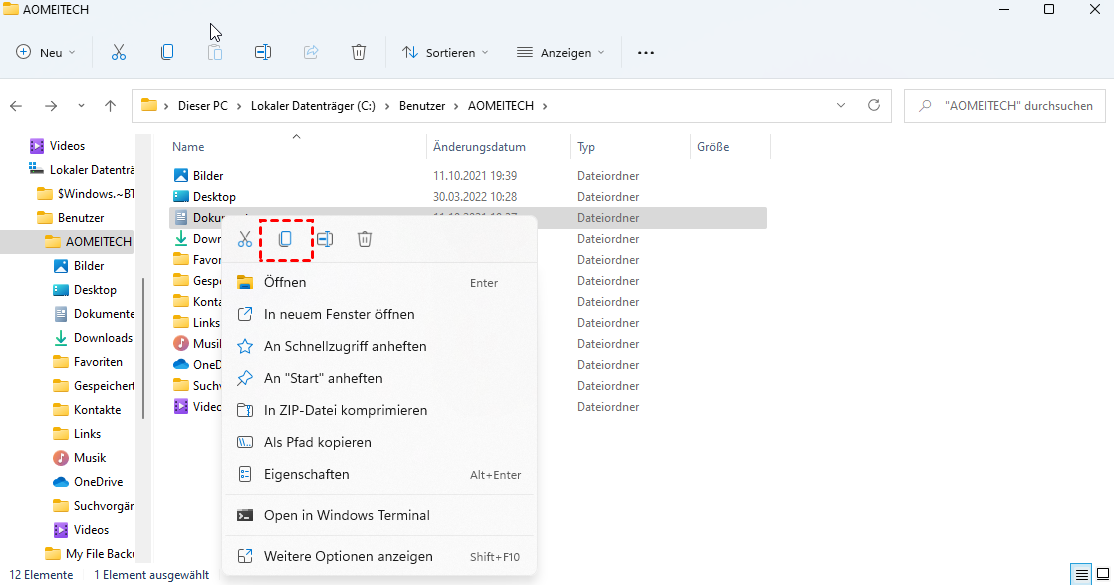Screen dimensions: 1114x585
Task: Click the Delete trash icon in the top toolbar
Action: (359, 53)
